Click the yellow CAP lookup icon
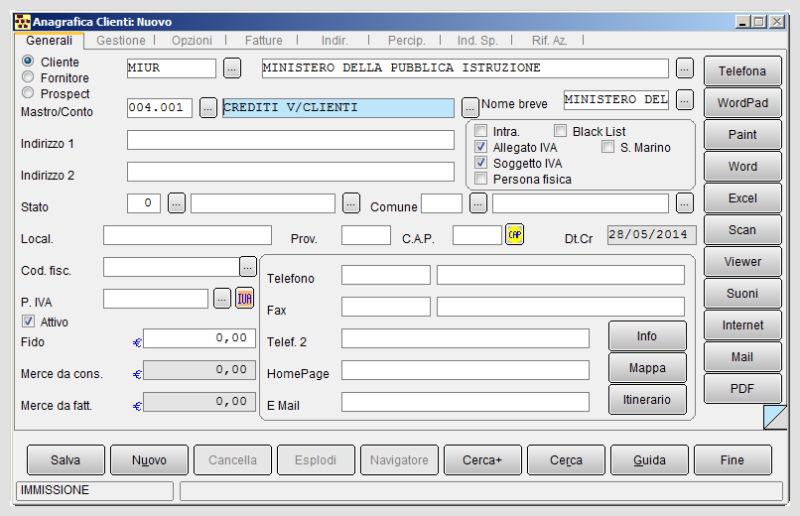The image size is (800, 516). (514, 235)
